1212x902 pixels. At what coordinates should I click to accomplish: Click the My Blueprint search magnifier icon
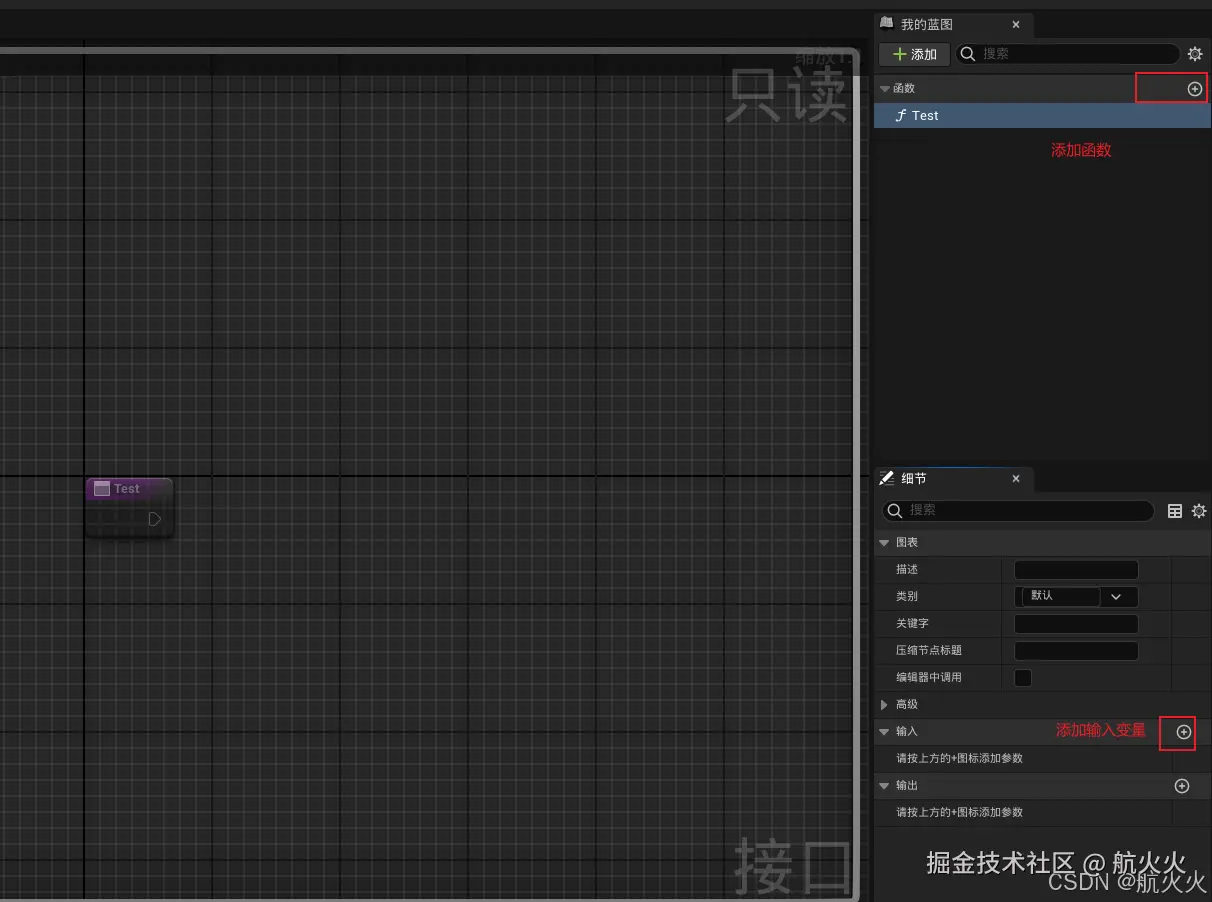click(967, 54)
